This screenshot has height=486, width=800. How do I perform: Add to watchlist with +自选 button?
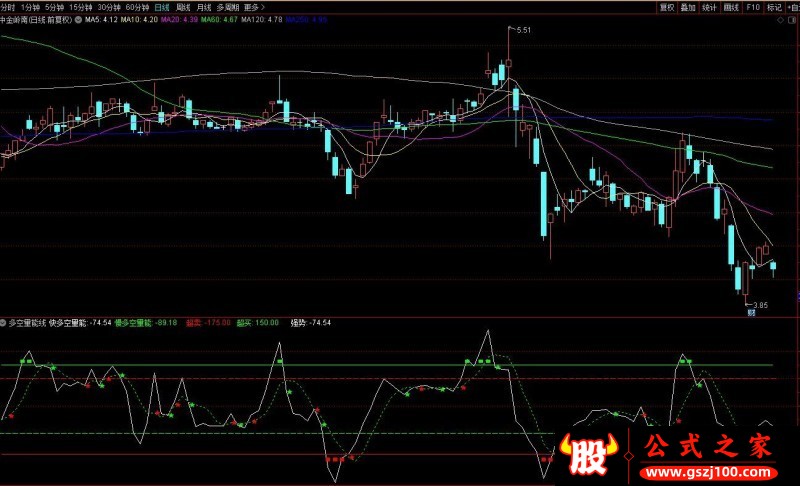[x=790, y=6]
